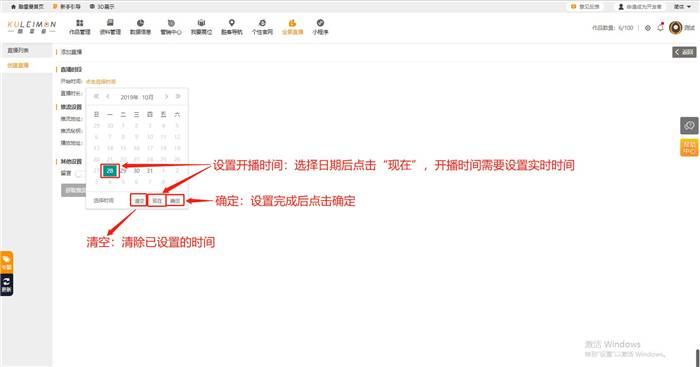Viewport: 700px width, 367px height.
Task: Go to previous month in calendar
Action: (108, 96)
